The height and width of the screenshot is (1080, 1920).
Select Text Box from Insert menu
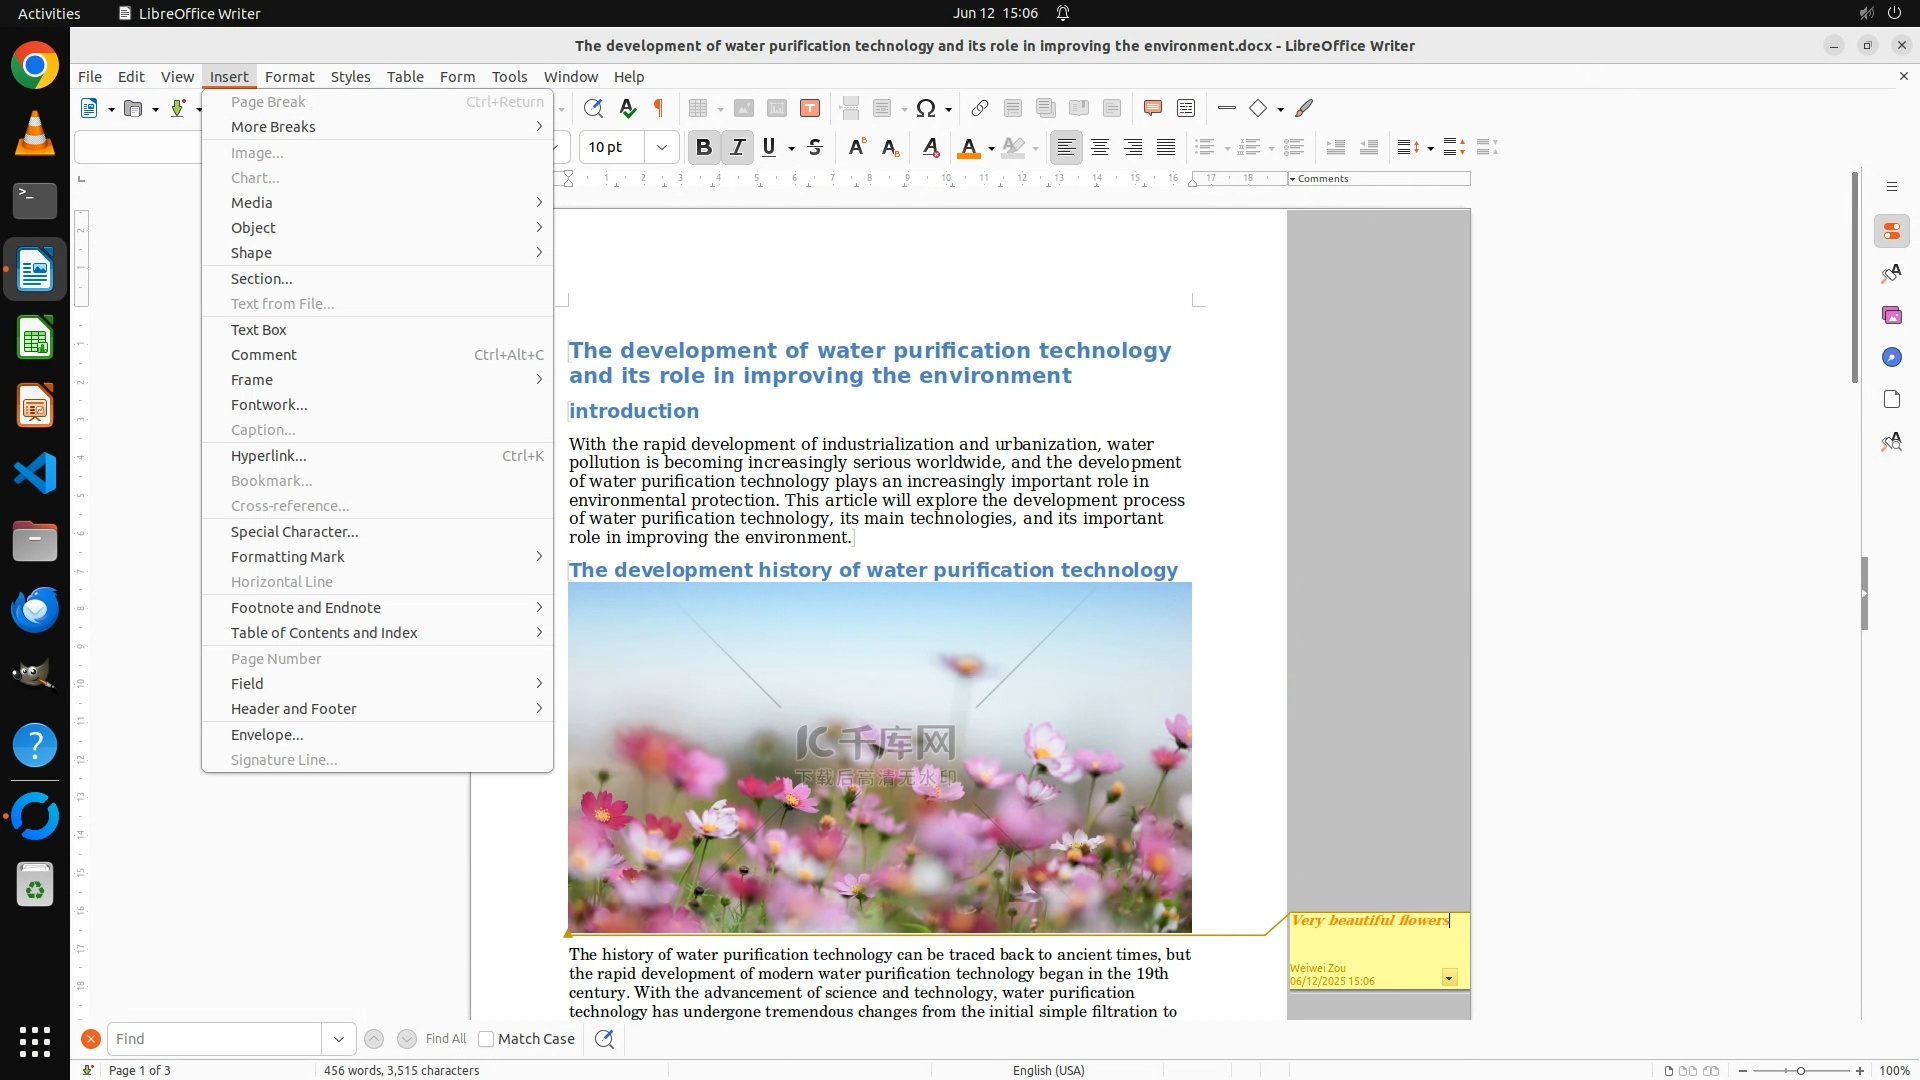(x=259, y=330)
